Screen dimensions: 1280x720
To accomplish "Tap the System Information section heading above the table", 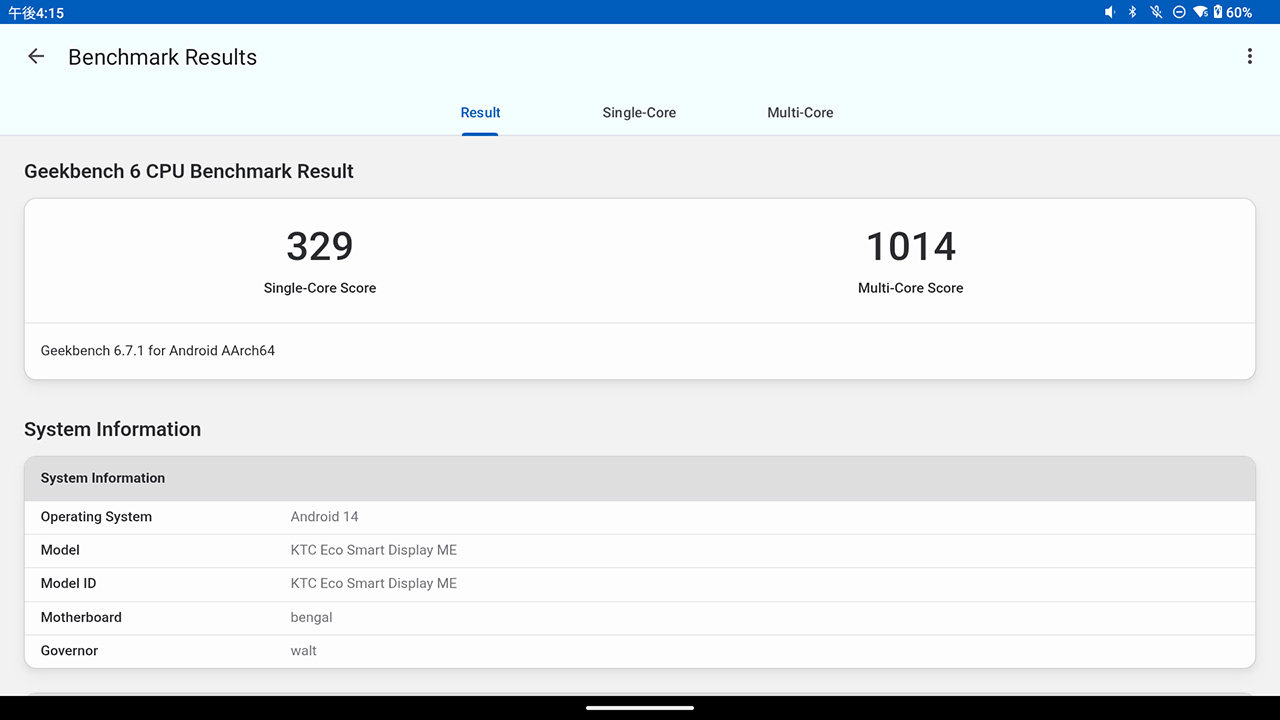I will click(113, 429).
